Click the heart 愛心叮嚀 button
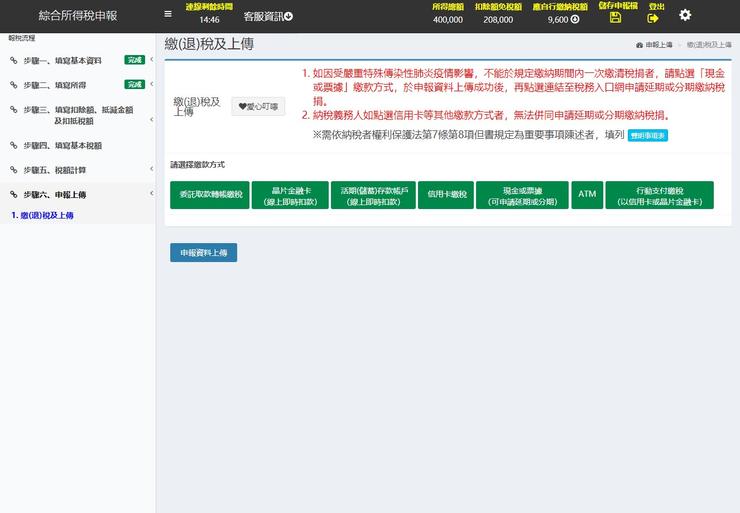 pyautogui.click(x=258, y=106)
